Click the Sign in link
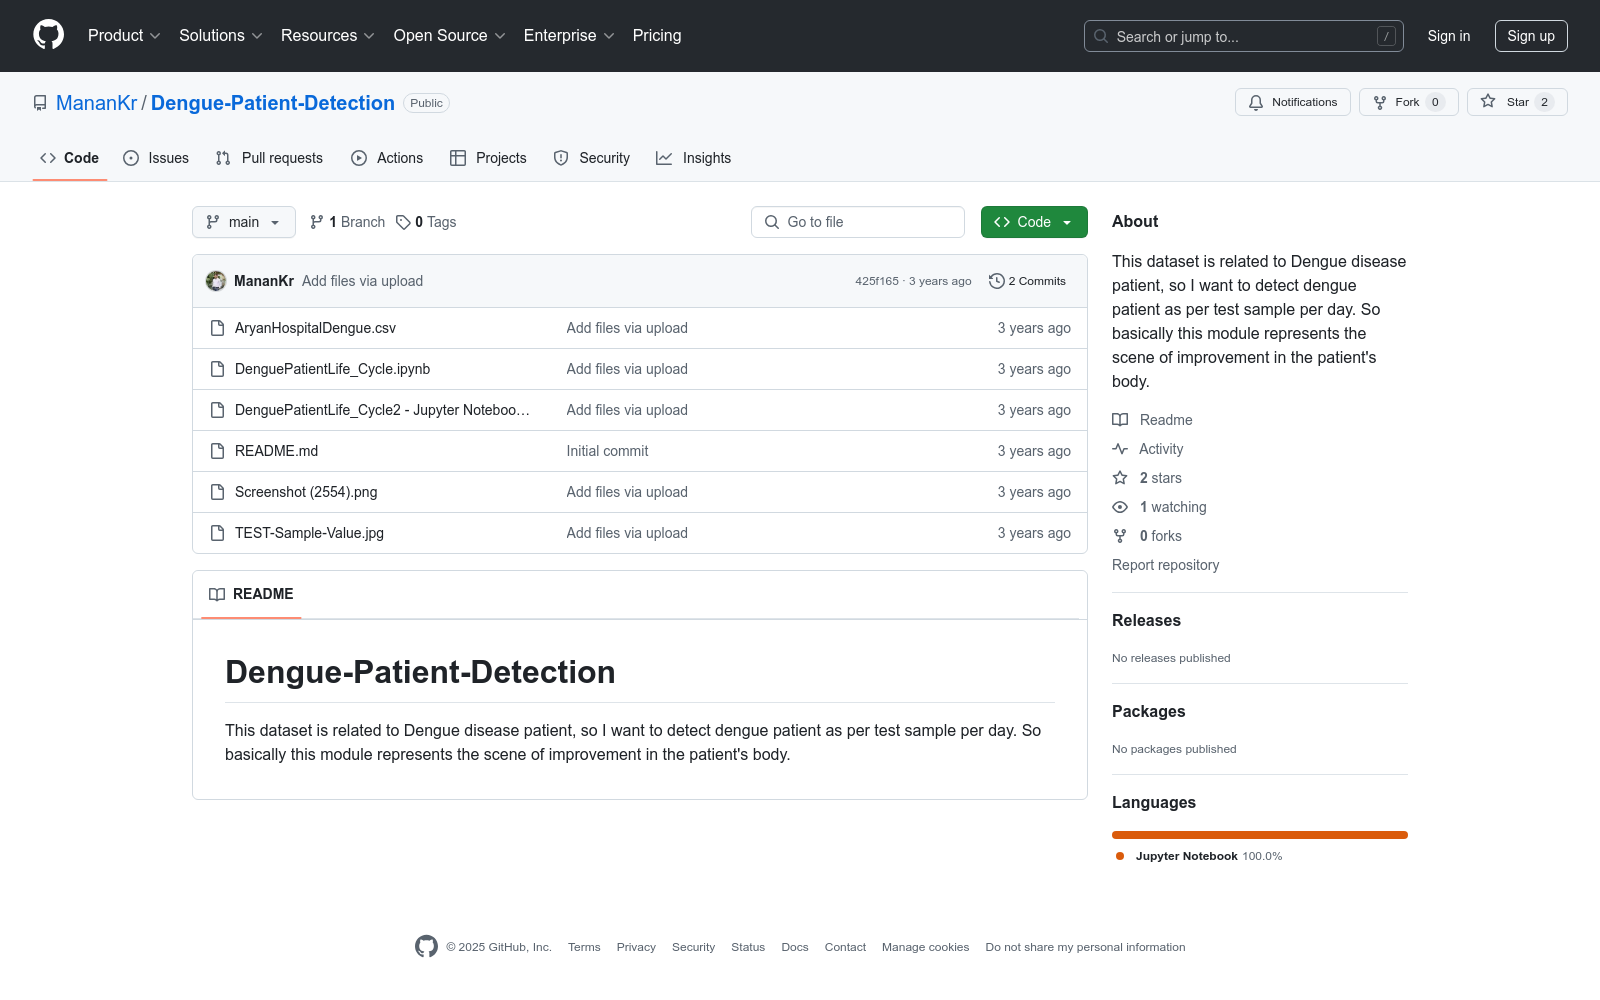 point(1449,36)
